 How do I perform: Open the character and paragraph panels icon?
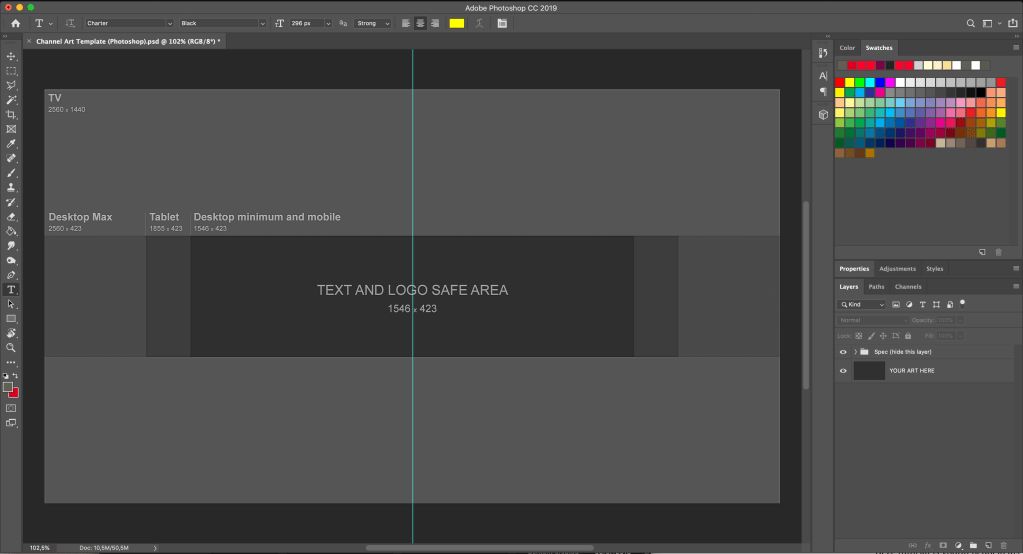coord(502,23)
